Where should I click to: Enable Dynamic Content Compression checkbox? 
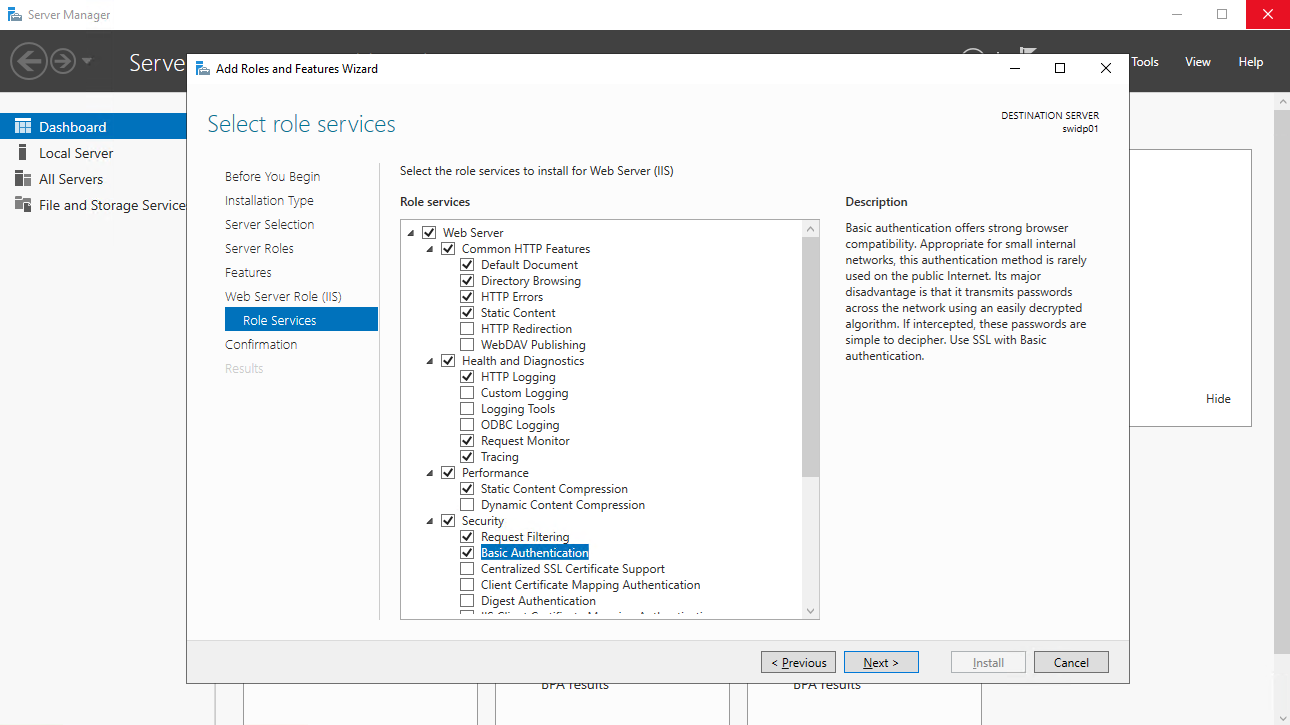(x=467, y=505)
